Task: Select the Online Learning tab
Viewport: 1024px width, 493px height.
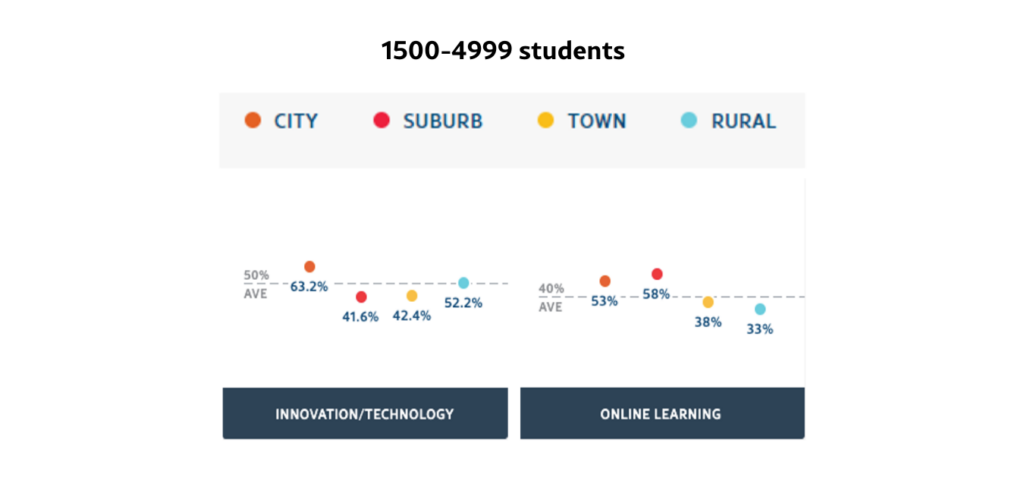Action: pos(661,413)
